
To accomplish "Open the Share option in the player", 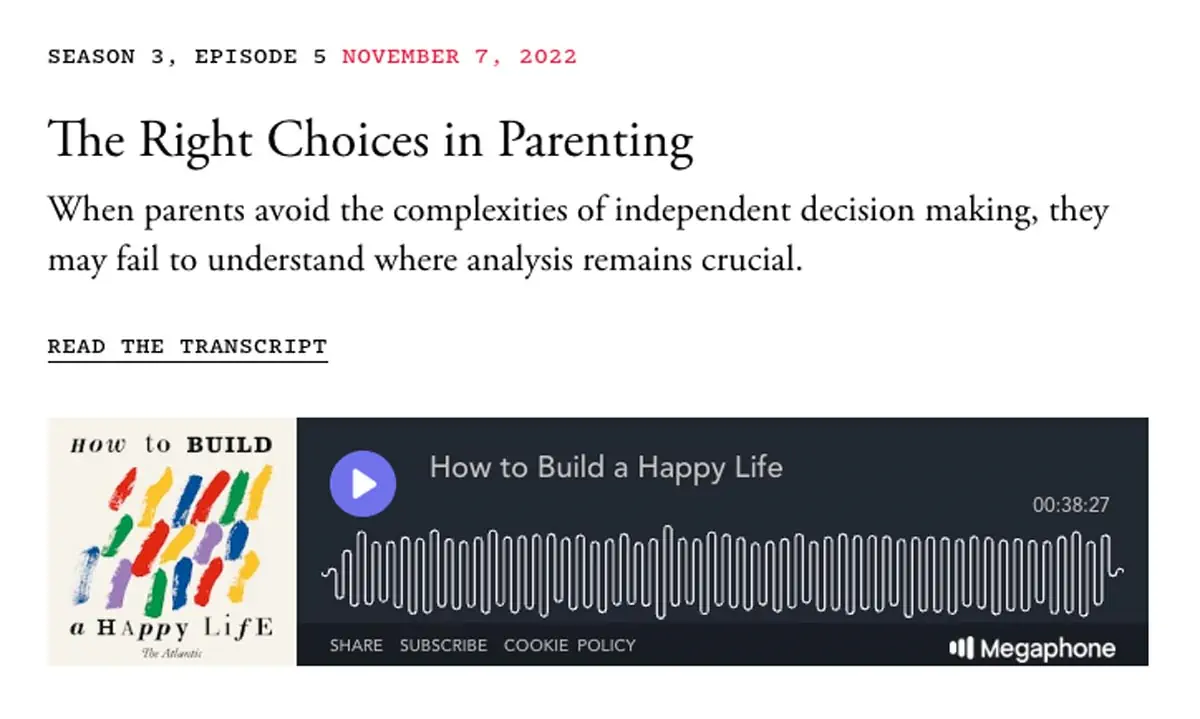I will [x=356, y=645].
